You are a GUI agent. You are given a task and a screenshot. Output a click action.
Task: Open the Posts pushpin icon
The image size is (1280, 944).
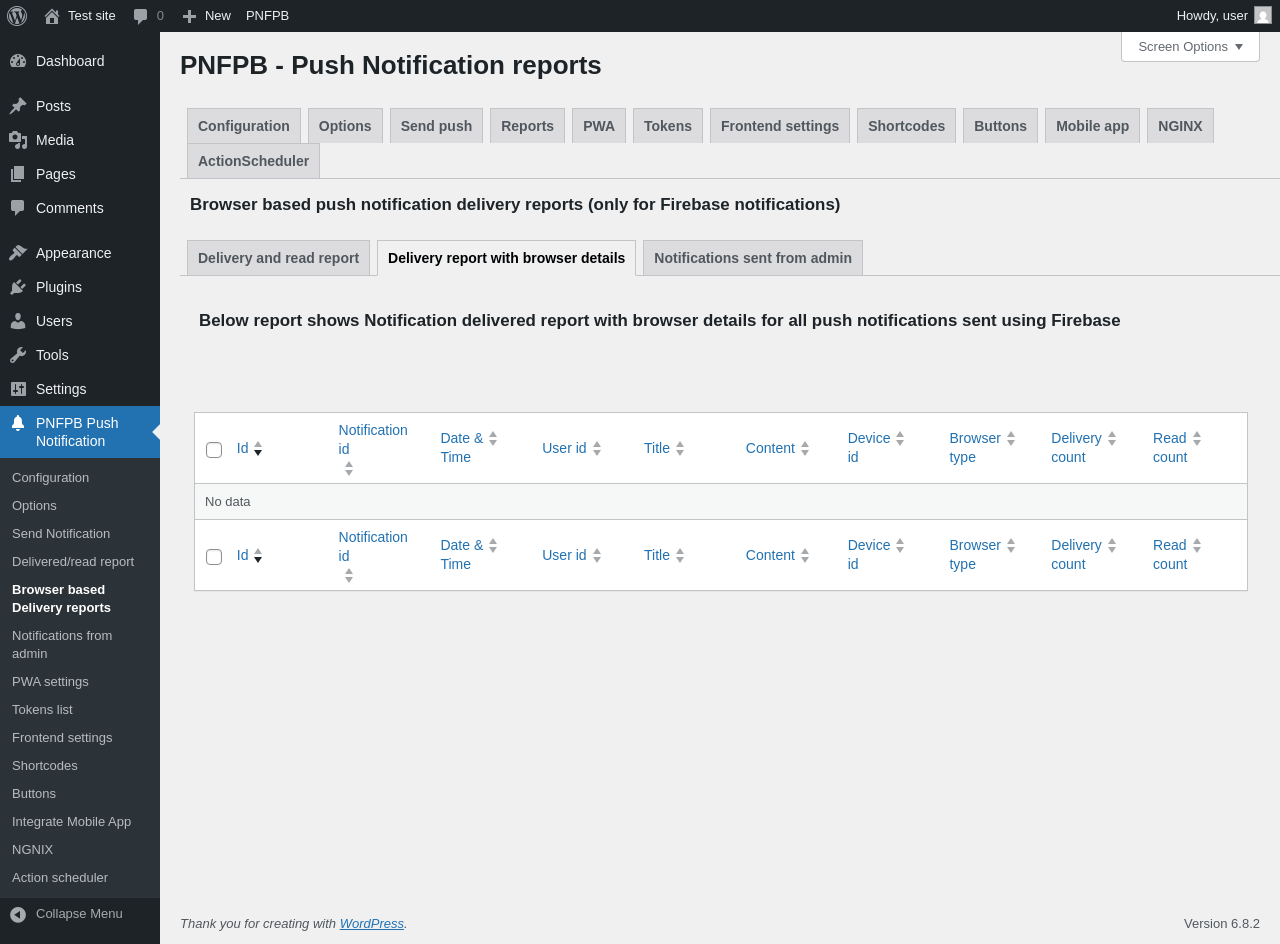(18, 106)
